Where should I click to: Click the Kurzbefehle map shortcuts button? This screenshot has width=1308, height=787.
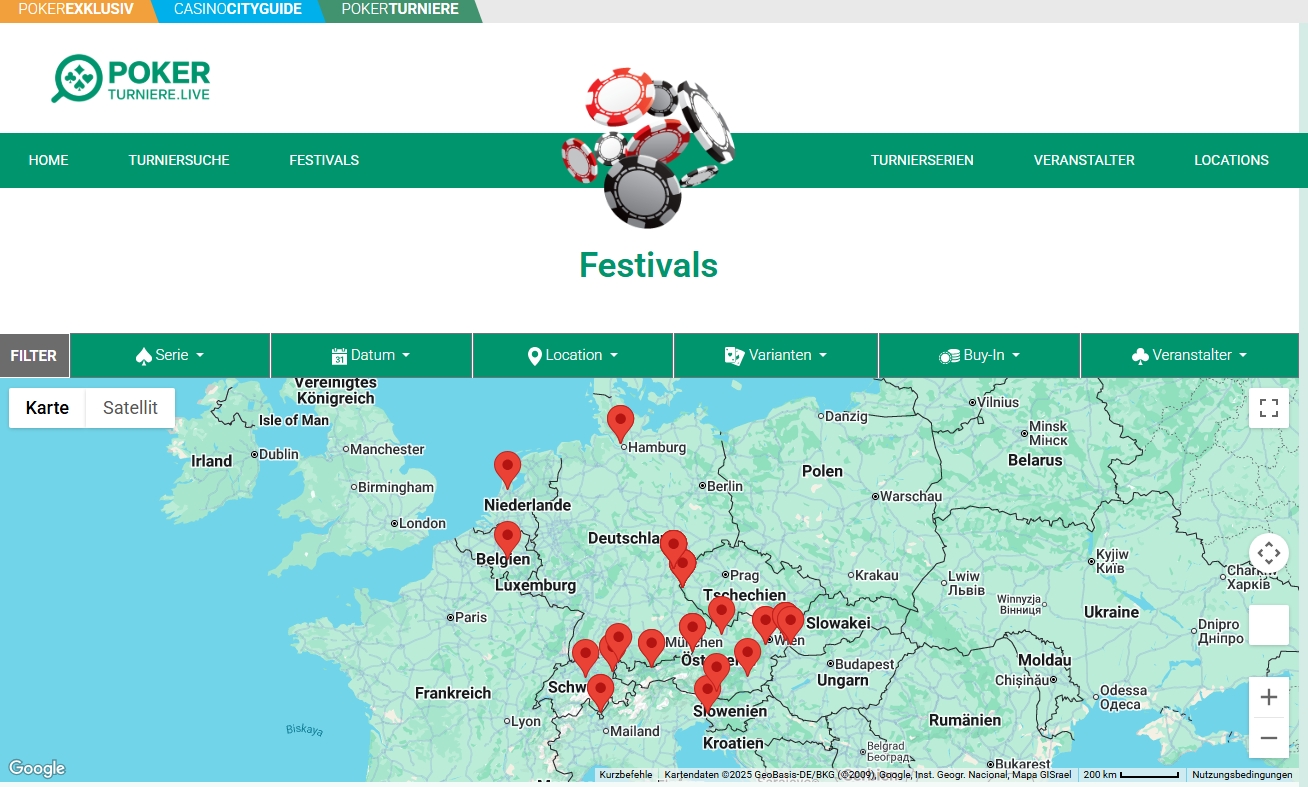pos(626,775)
